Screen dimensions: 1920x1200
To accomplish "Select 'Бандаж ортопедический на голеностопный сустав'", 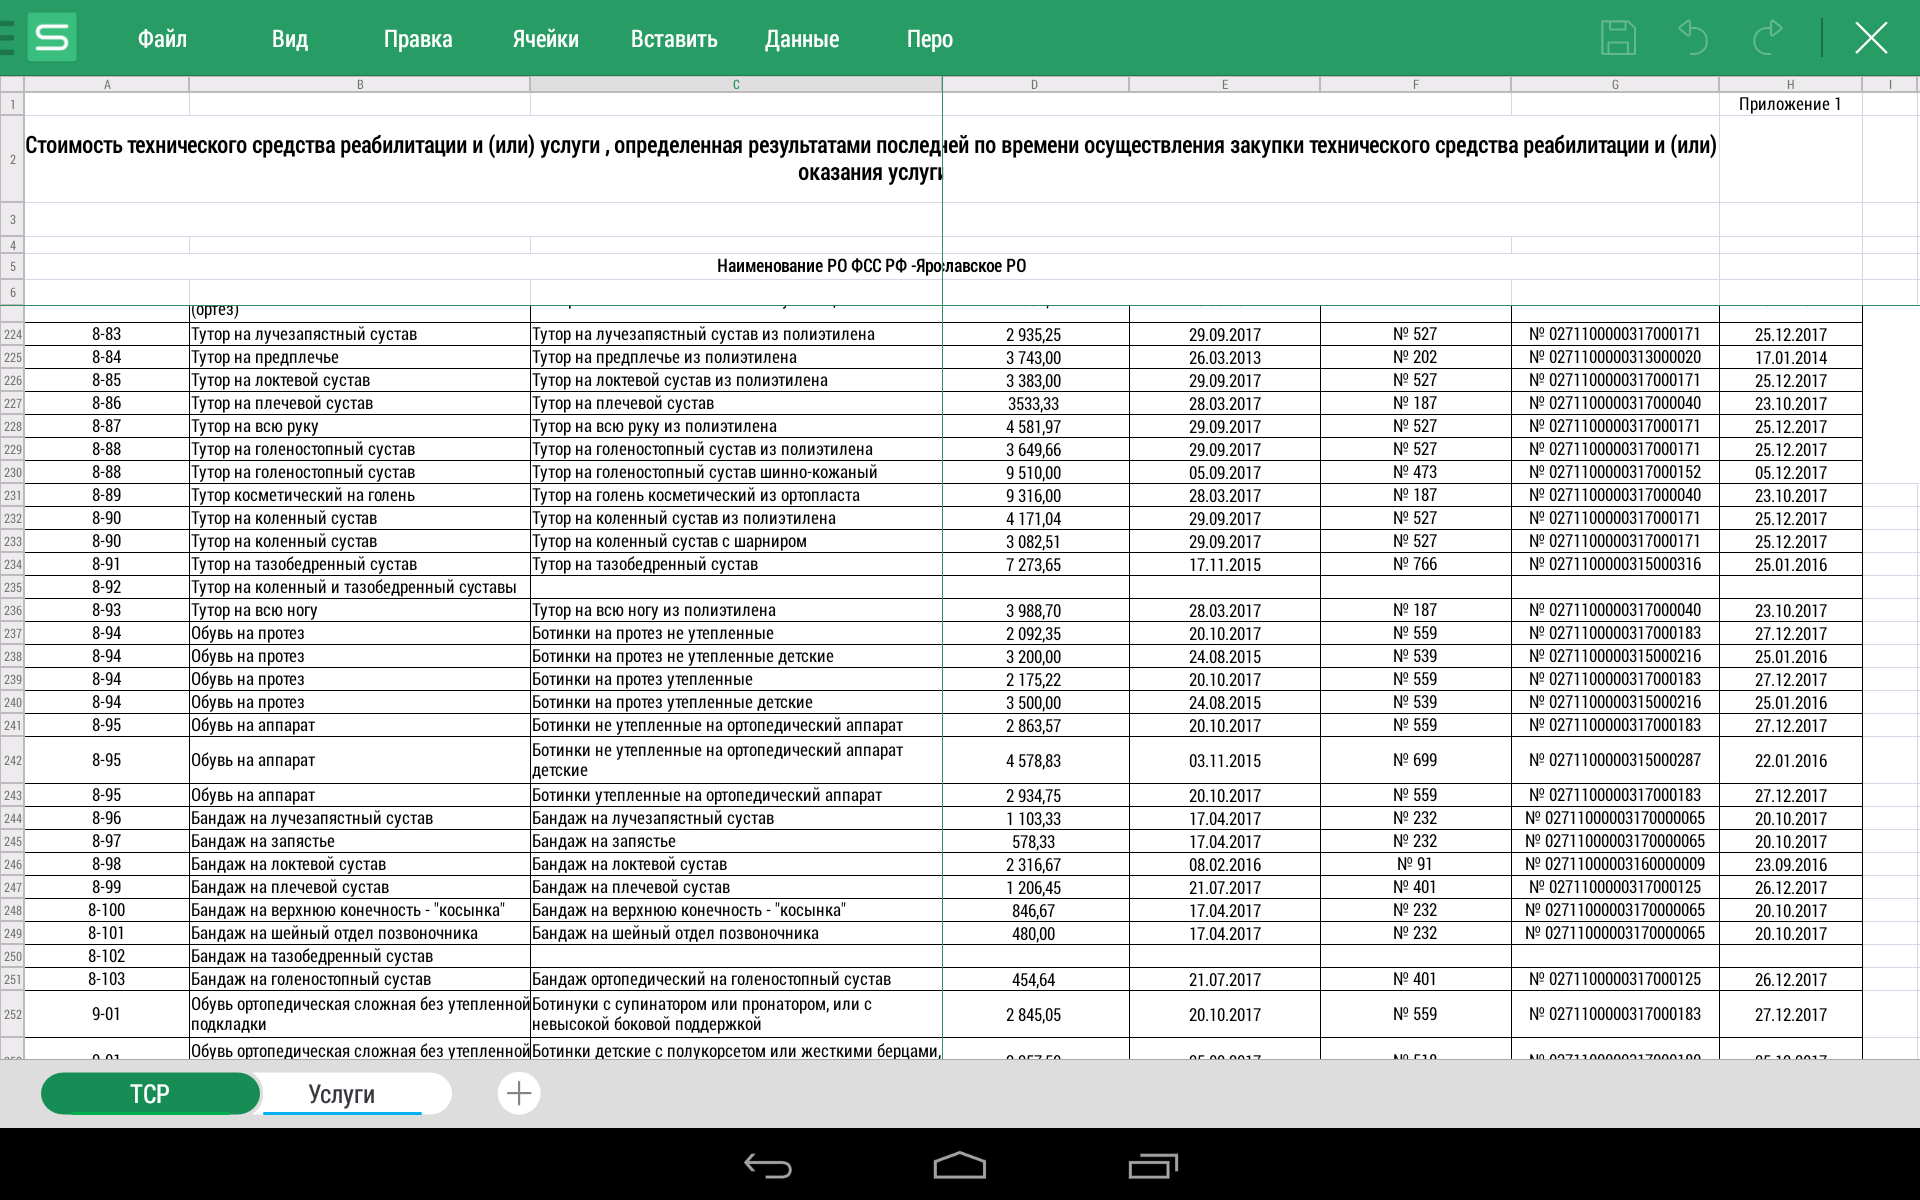I will pos(736,980).
